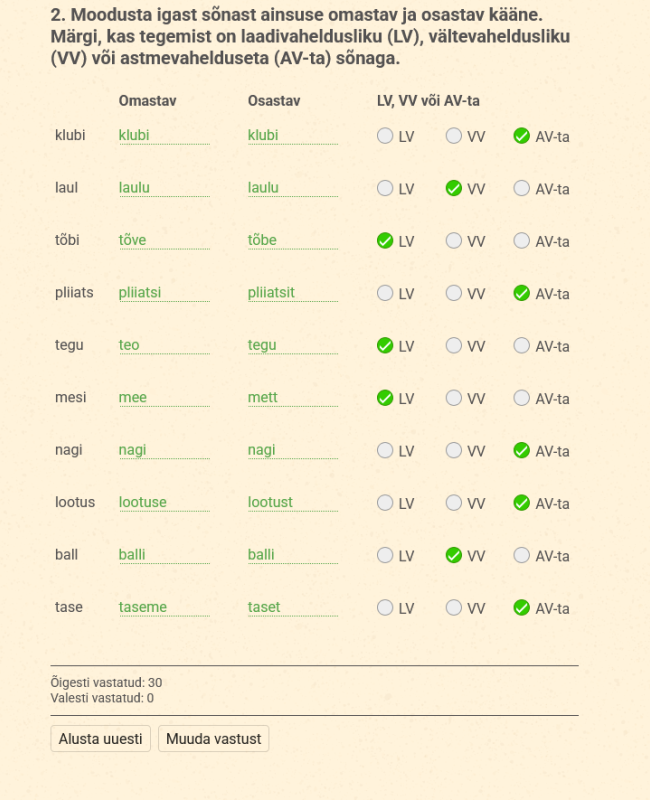Pick VV option for lootus row
650x800 pixels.
[454, 503]
